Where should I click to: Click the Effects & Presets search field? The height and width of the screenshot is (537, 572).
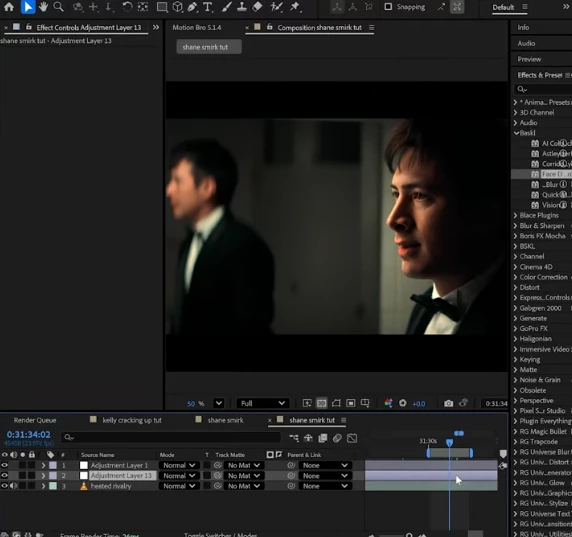[x=543, y=89]
